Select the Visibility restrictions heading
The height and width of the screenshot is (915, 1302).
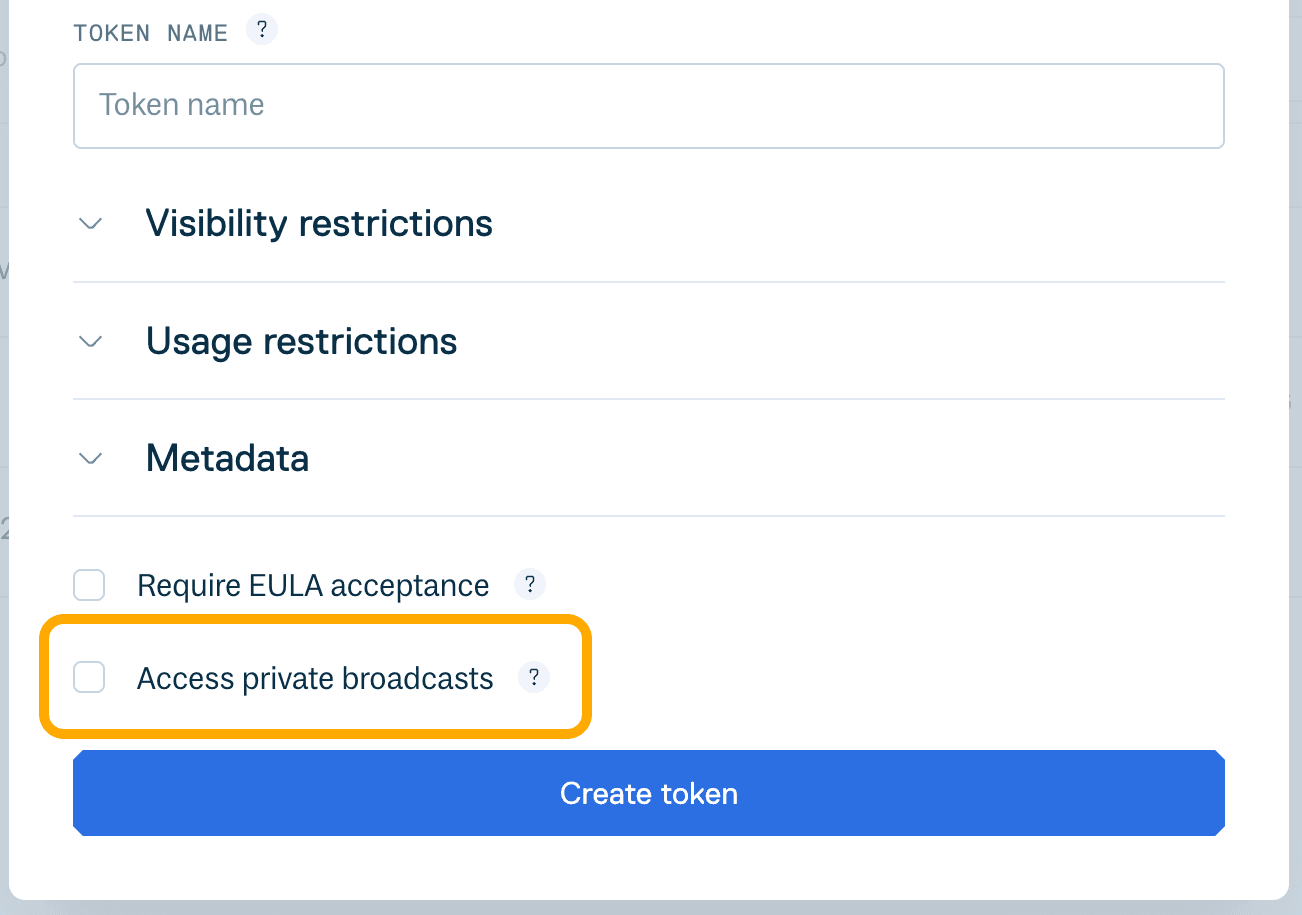click(x=319, y=223)
